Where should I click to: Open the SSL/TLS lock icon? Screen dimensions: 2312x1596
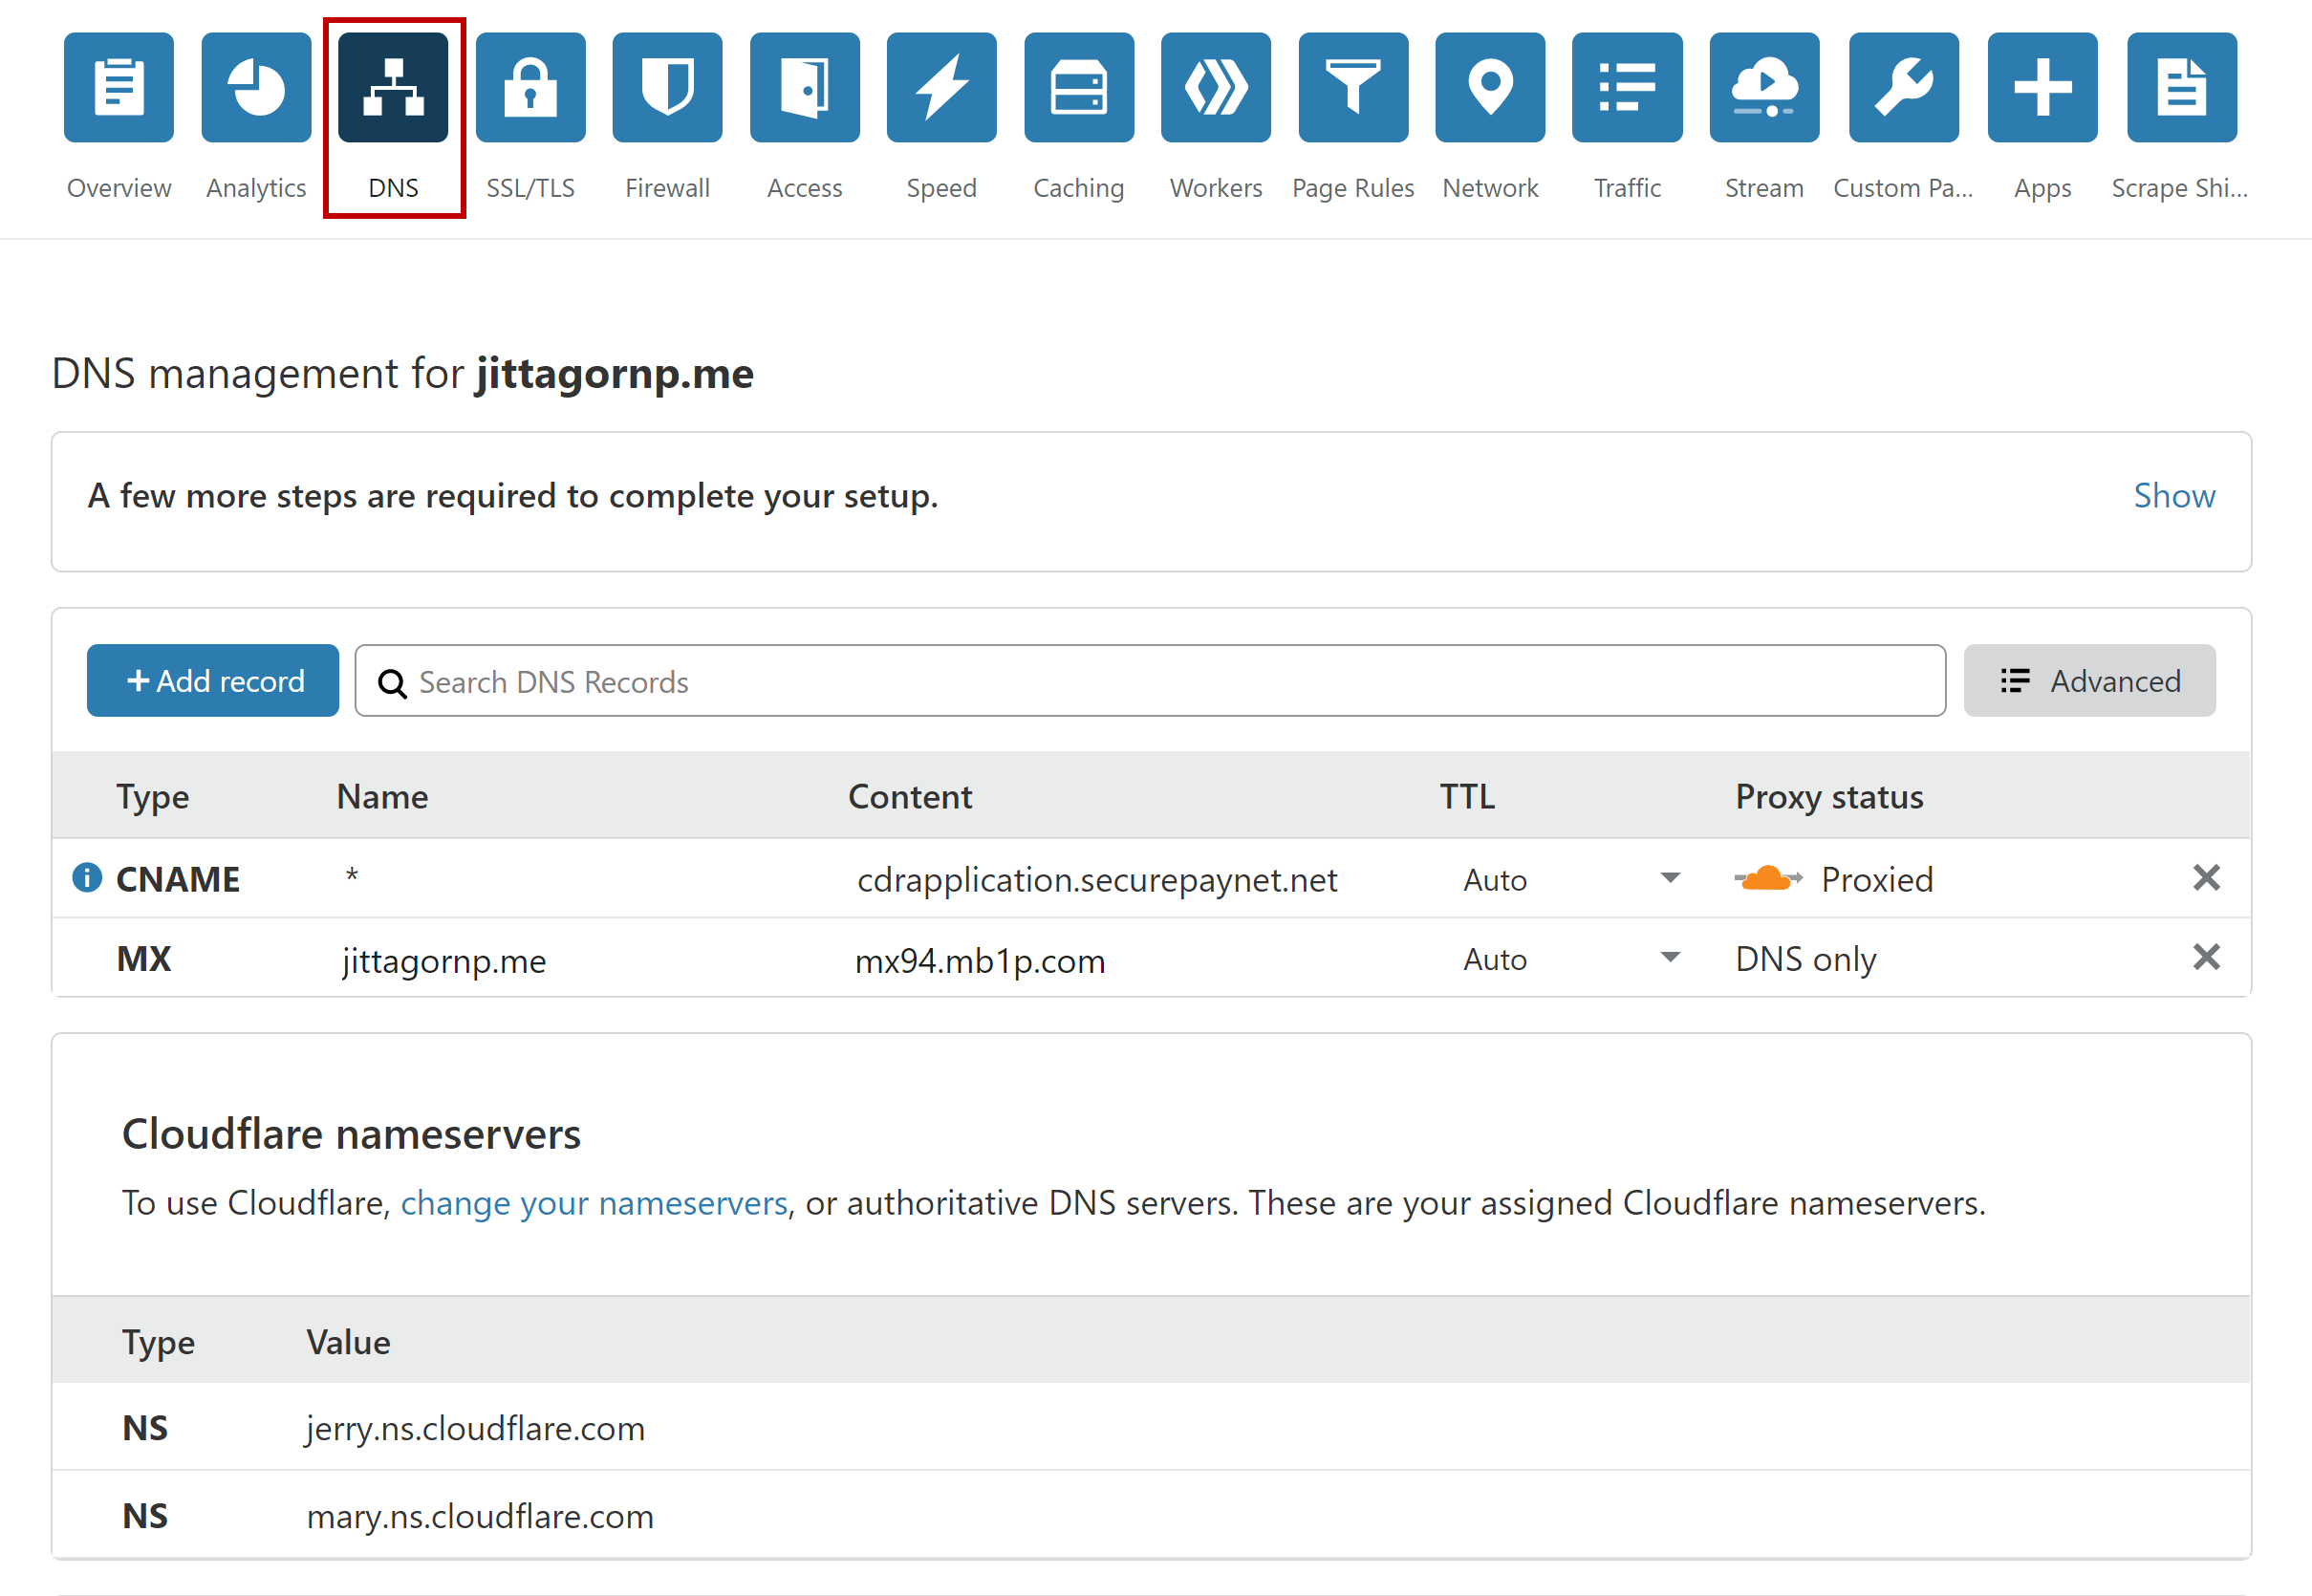(530, 88)
